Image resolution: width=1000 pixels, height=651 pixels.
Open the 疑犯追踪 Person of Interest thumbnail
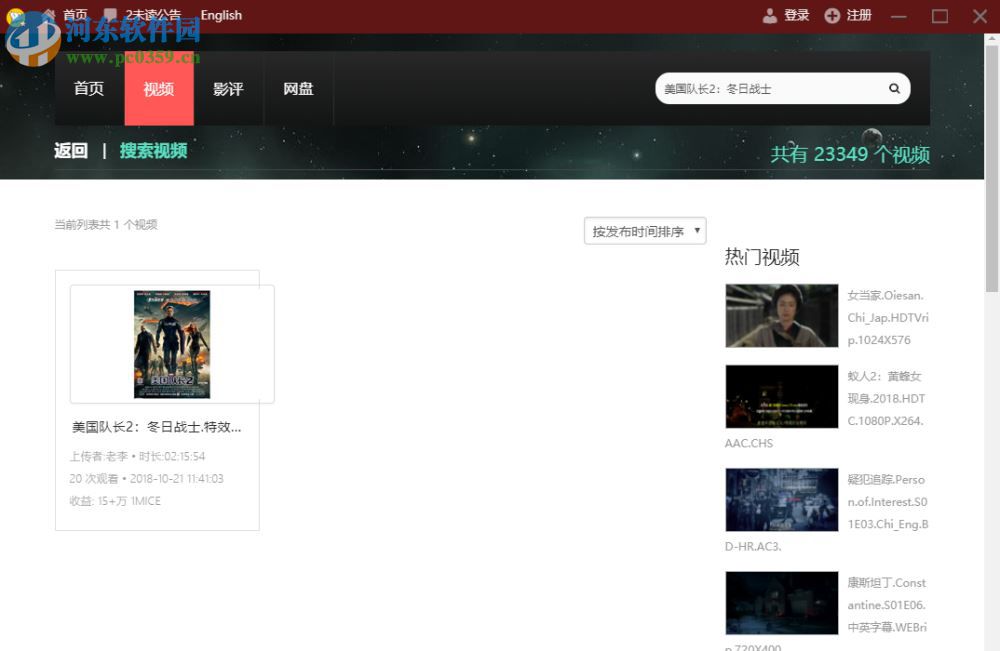pos(781,500)
